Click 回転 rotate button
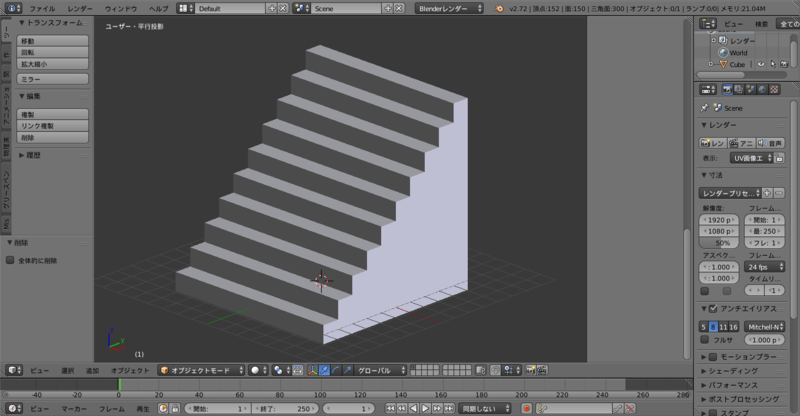Screen dimensions: 800x416 click(53, 52)
